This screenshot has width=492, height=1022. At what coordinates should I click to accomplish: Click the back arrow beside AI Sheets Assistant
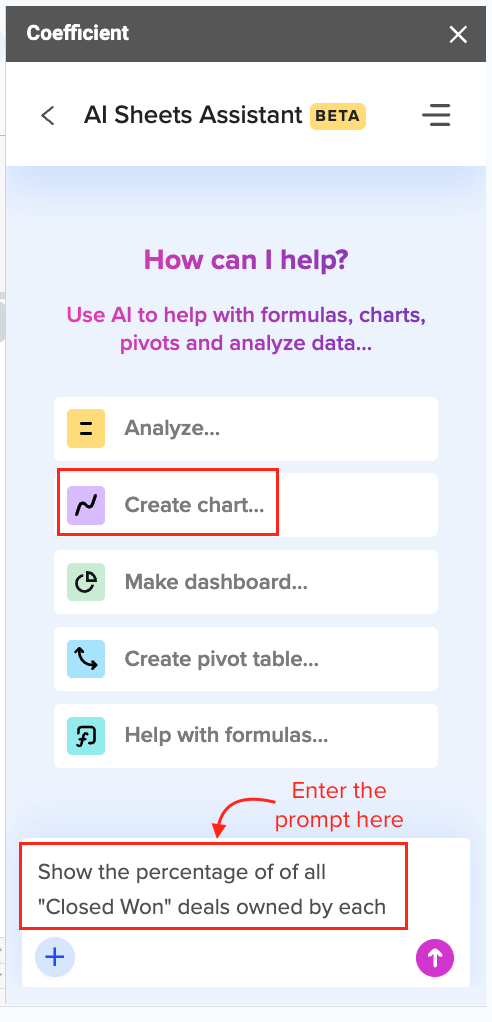click(48, 115)
